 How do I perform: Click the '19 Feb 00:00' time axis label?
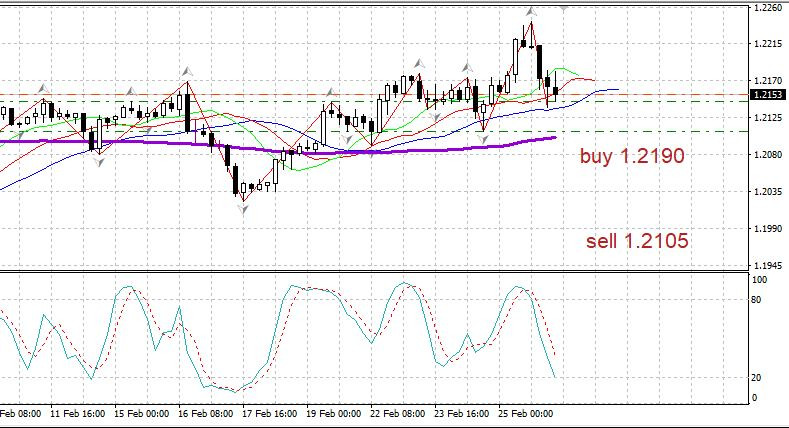[x=333, y=413]
